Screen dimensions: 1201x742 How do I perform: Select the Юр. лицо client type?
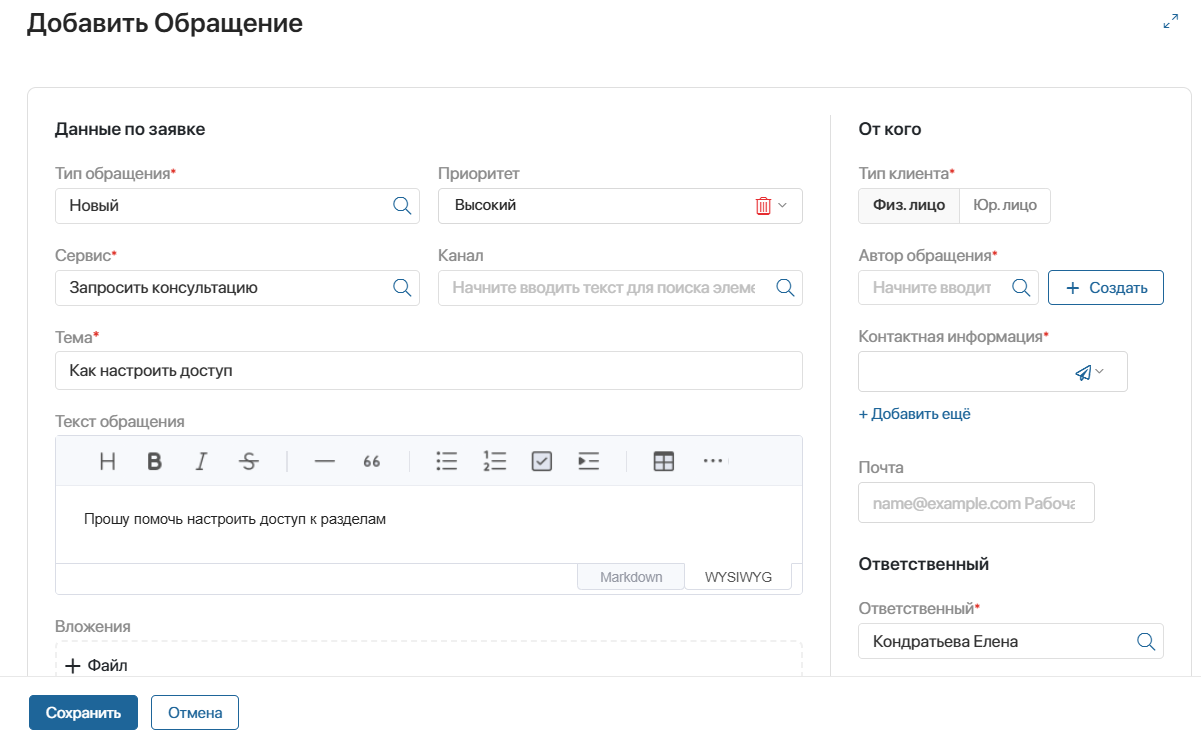click(x=1005, y=206)
